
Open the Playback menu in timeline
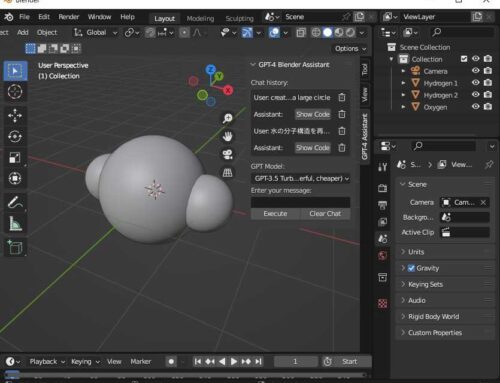pos(47,361)
